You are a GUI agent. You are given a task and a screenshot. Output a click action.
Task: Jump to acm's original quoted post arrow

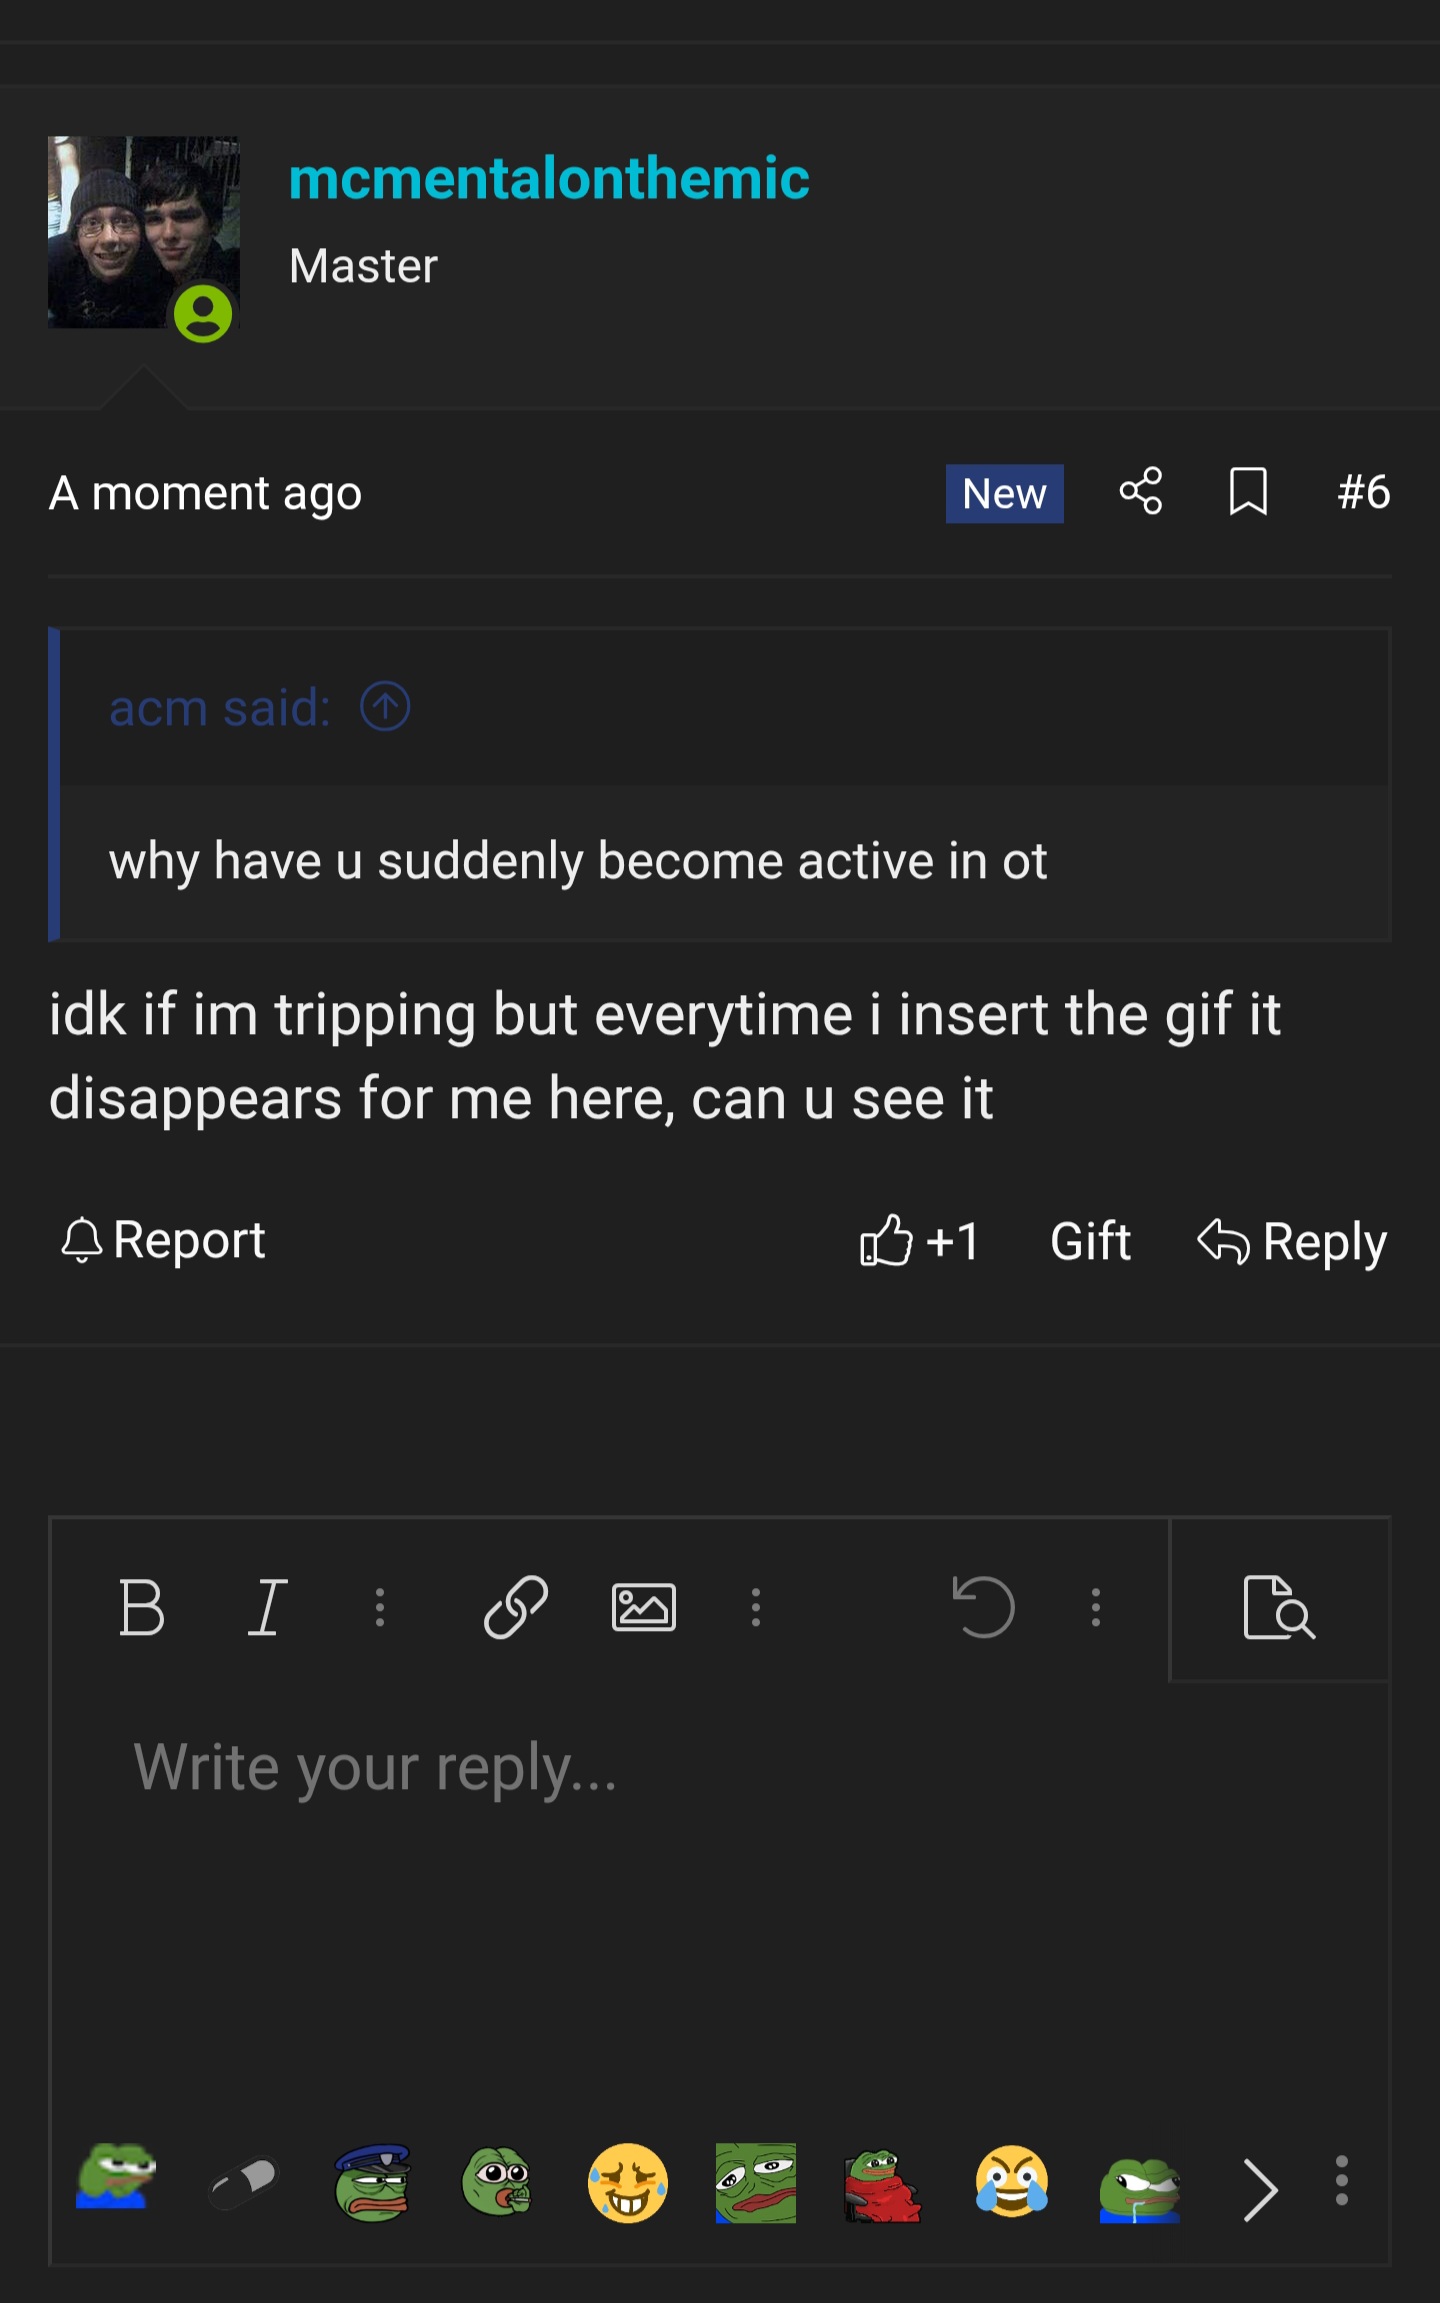[x=385, y=707]
